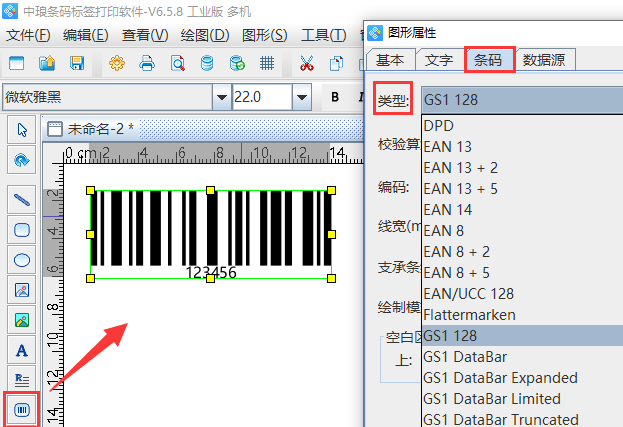Open the barcode type combo box
The image size is (623, 427).
click(x=520, y=100)
